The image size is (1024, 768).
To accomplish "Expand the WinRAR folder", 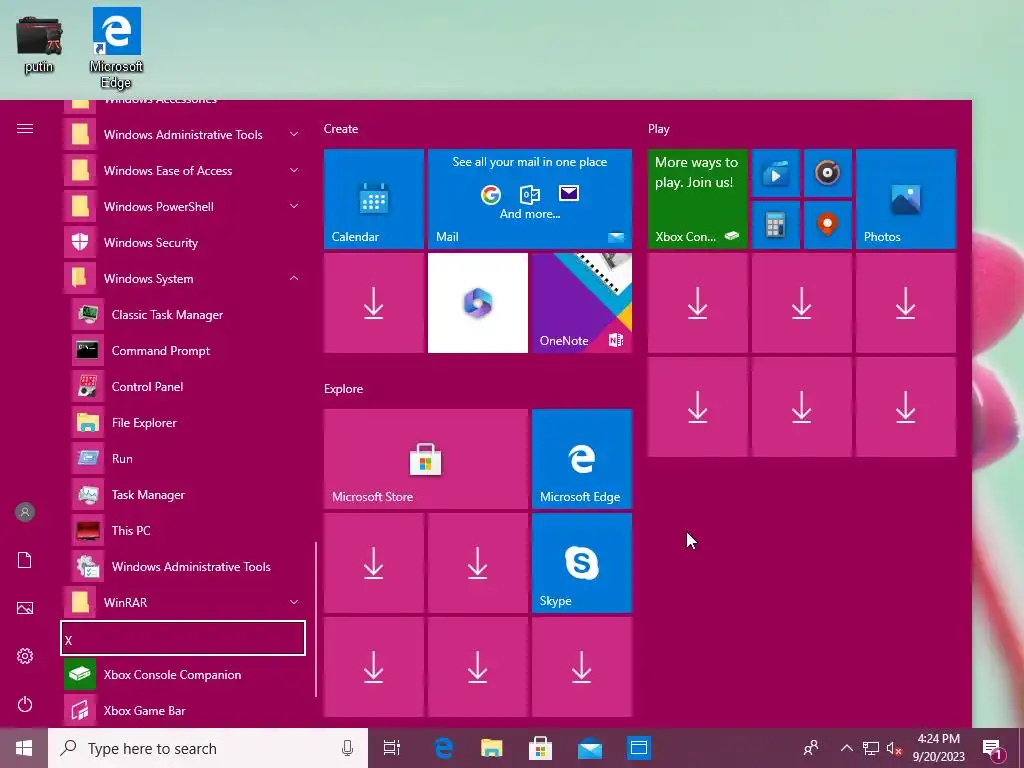I will tap(184, 602).
